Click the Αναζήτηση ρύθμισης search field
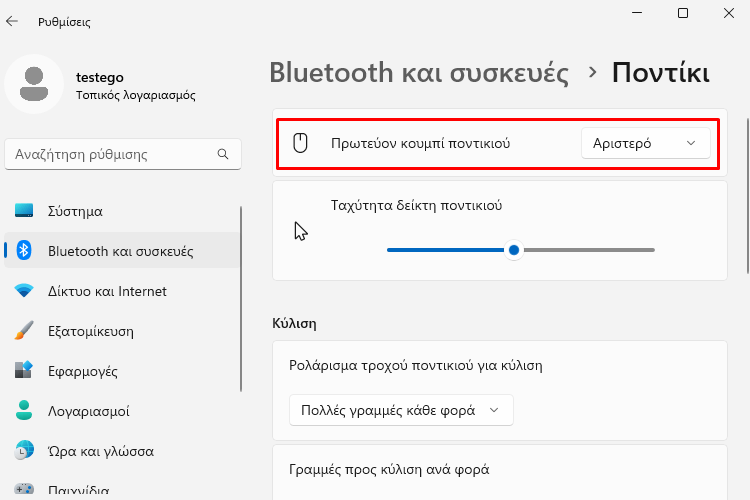Screen dimensions: 750x500 click(x=123, y=154)
